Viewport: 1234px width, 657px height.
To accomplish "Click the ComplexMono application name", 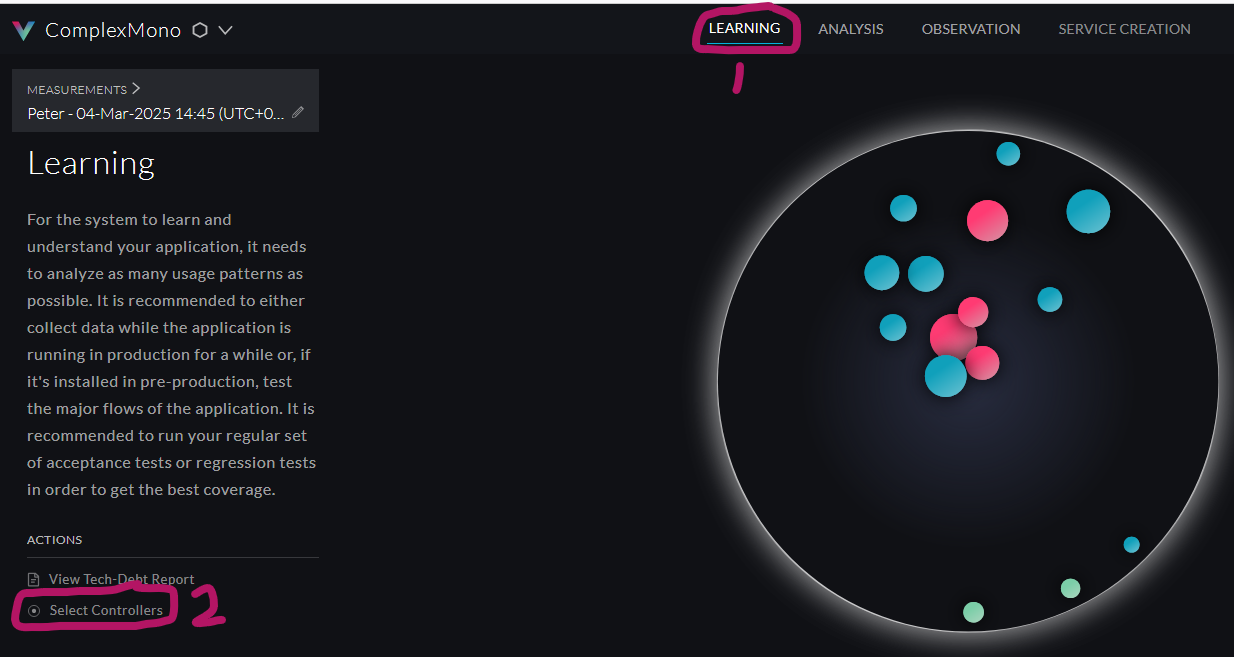I will tap(113, 30).
